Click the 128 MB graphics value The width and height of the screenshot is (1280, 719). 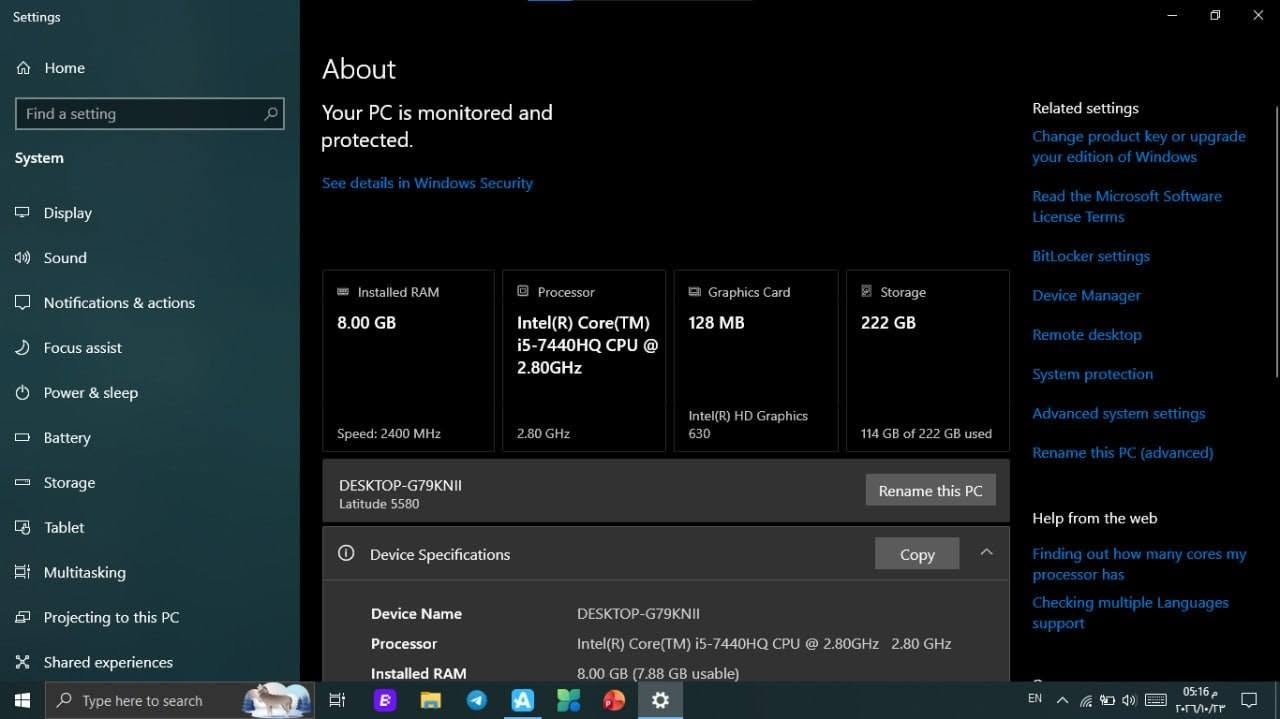[716, 323]
